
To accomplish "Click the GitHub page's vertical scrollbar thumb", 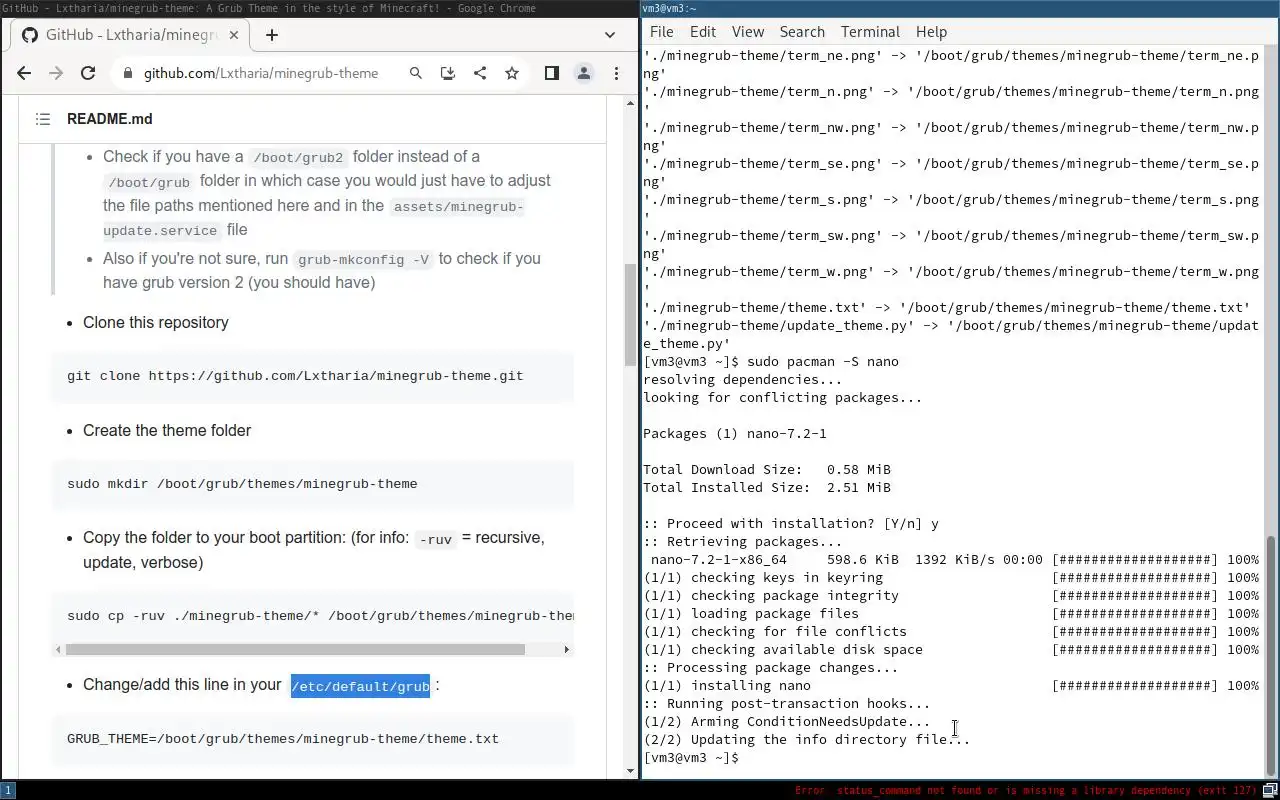I will [x=630, y=315].
